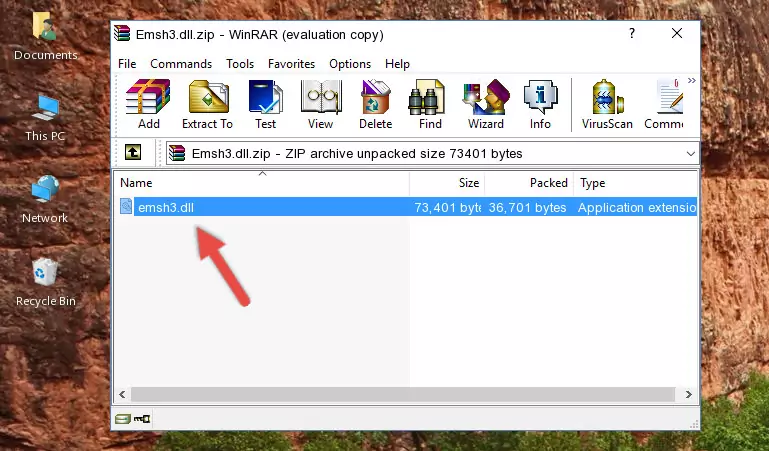The height and width of the screenshot is (451, 769).
Task: Launch the Wizard icon
Action: (486, 104)
